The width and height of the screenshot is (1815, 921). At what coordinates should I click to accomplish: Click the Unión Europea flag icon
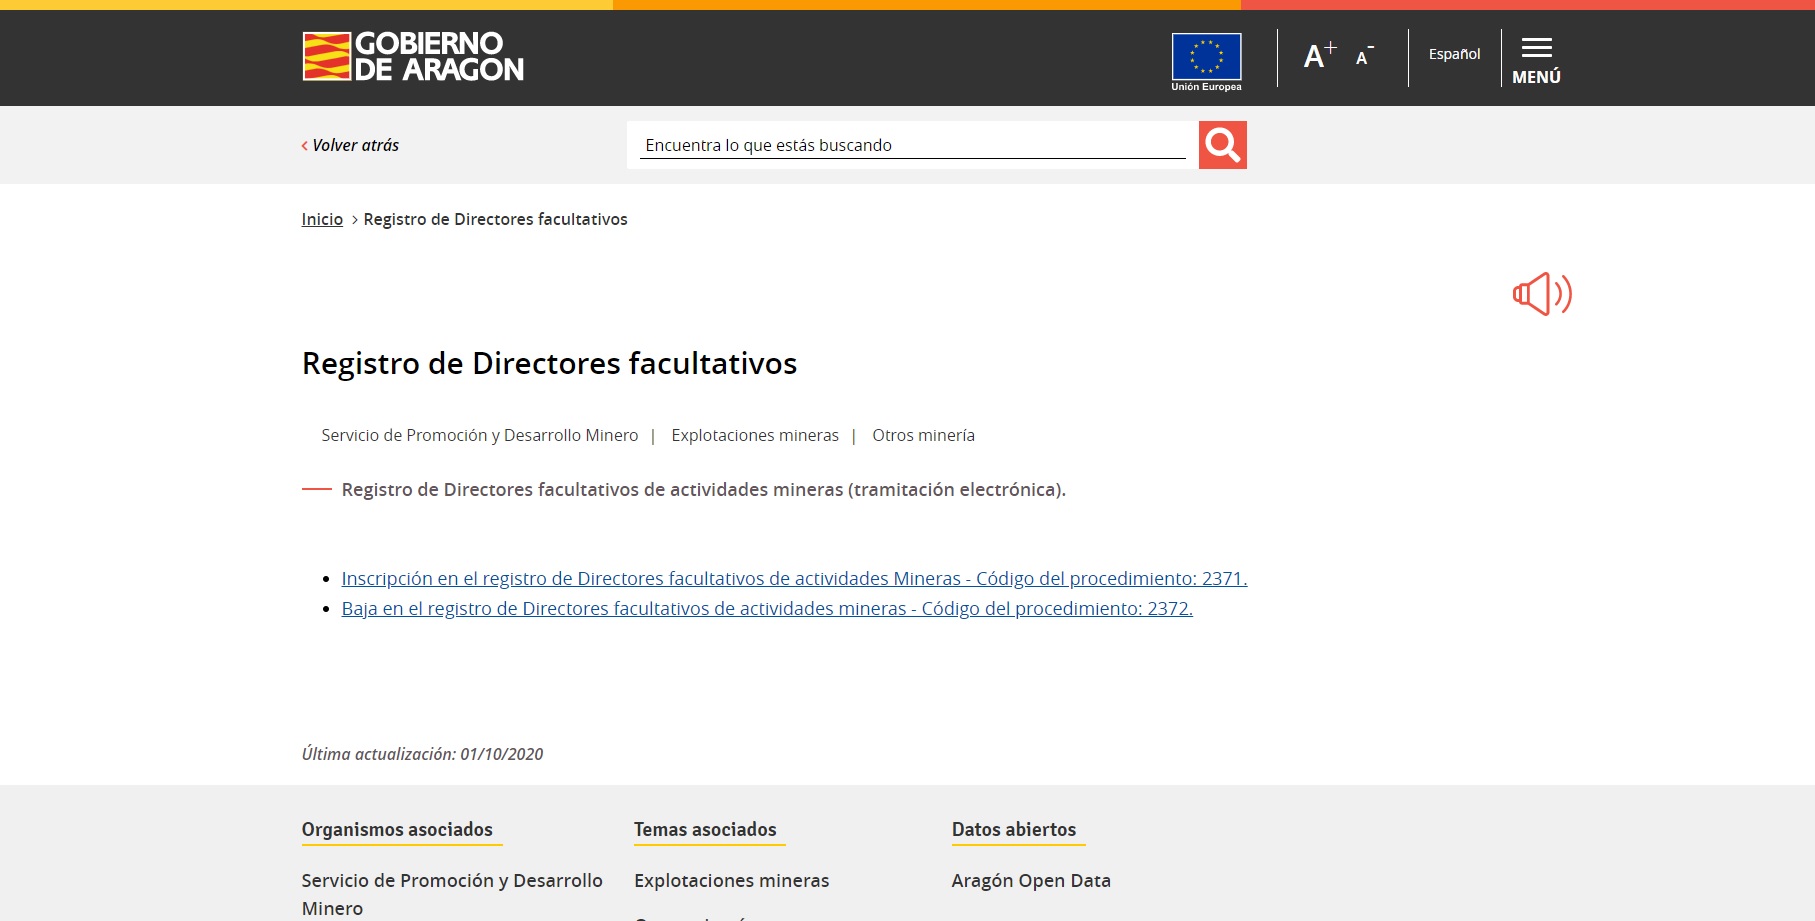click(x=1206, y=58)
